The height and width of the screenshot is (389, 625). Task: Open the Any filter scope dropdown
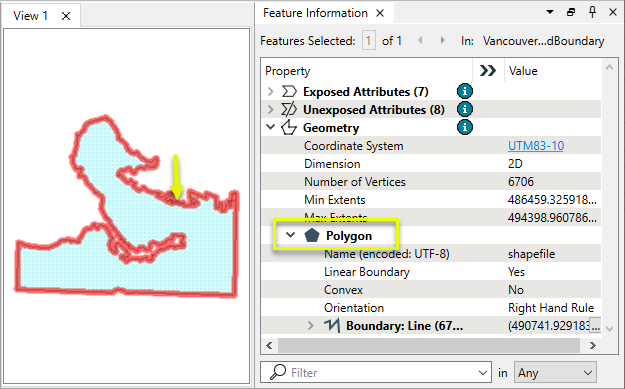tap(555, 373)
